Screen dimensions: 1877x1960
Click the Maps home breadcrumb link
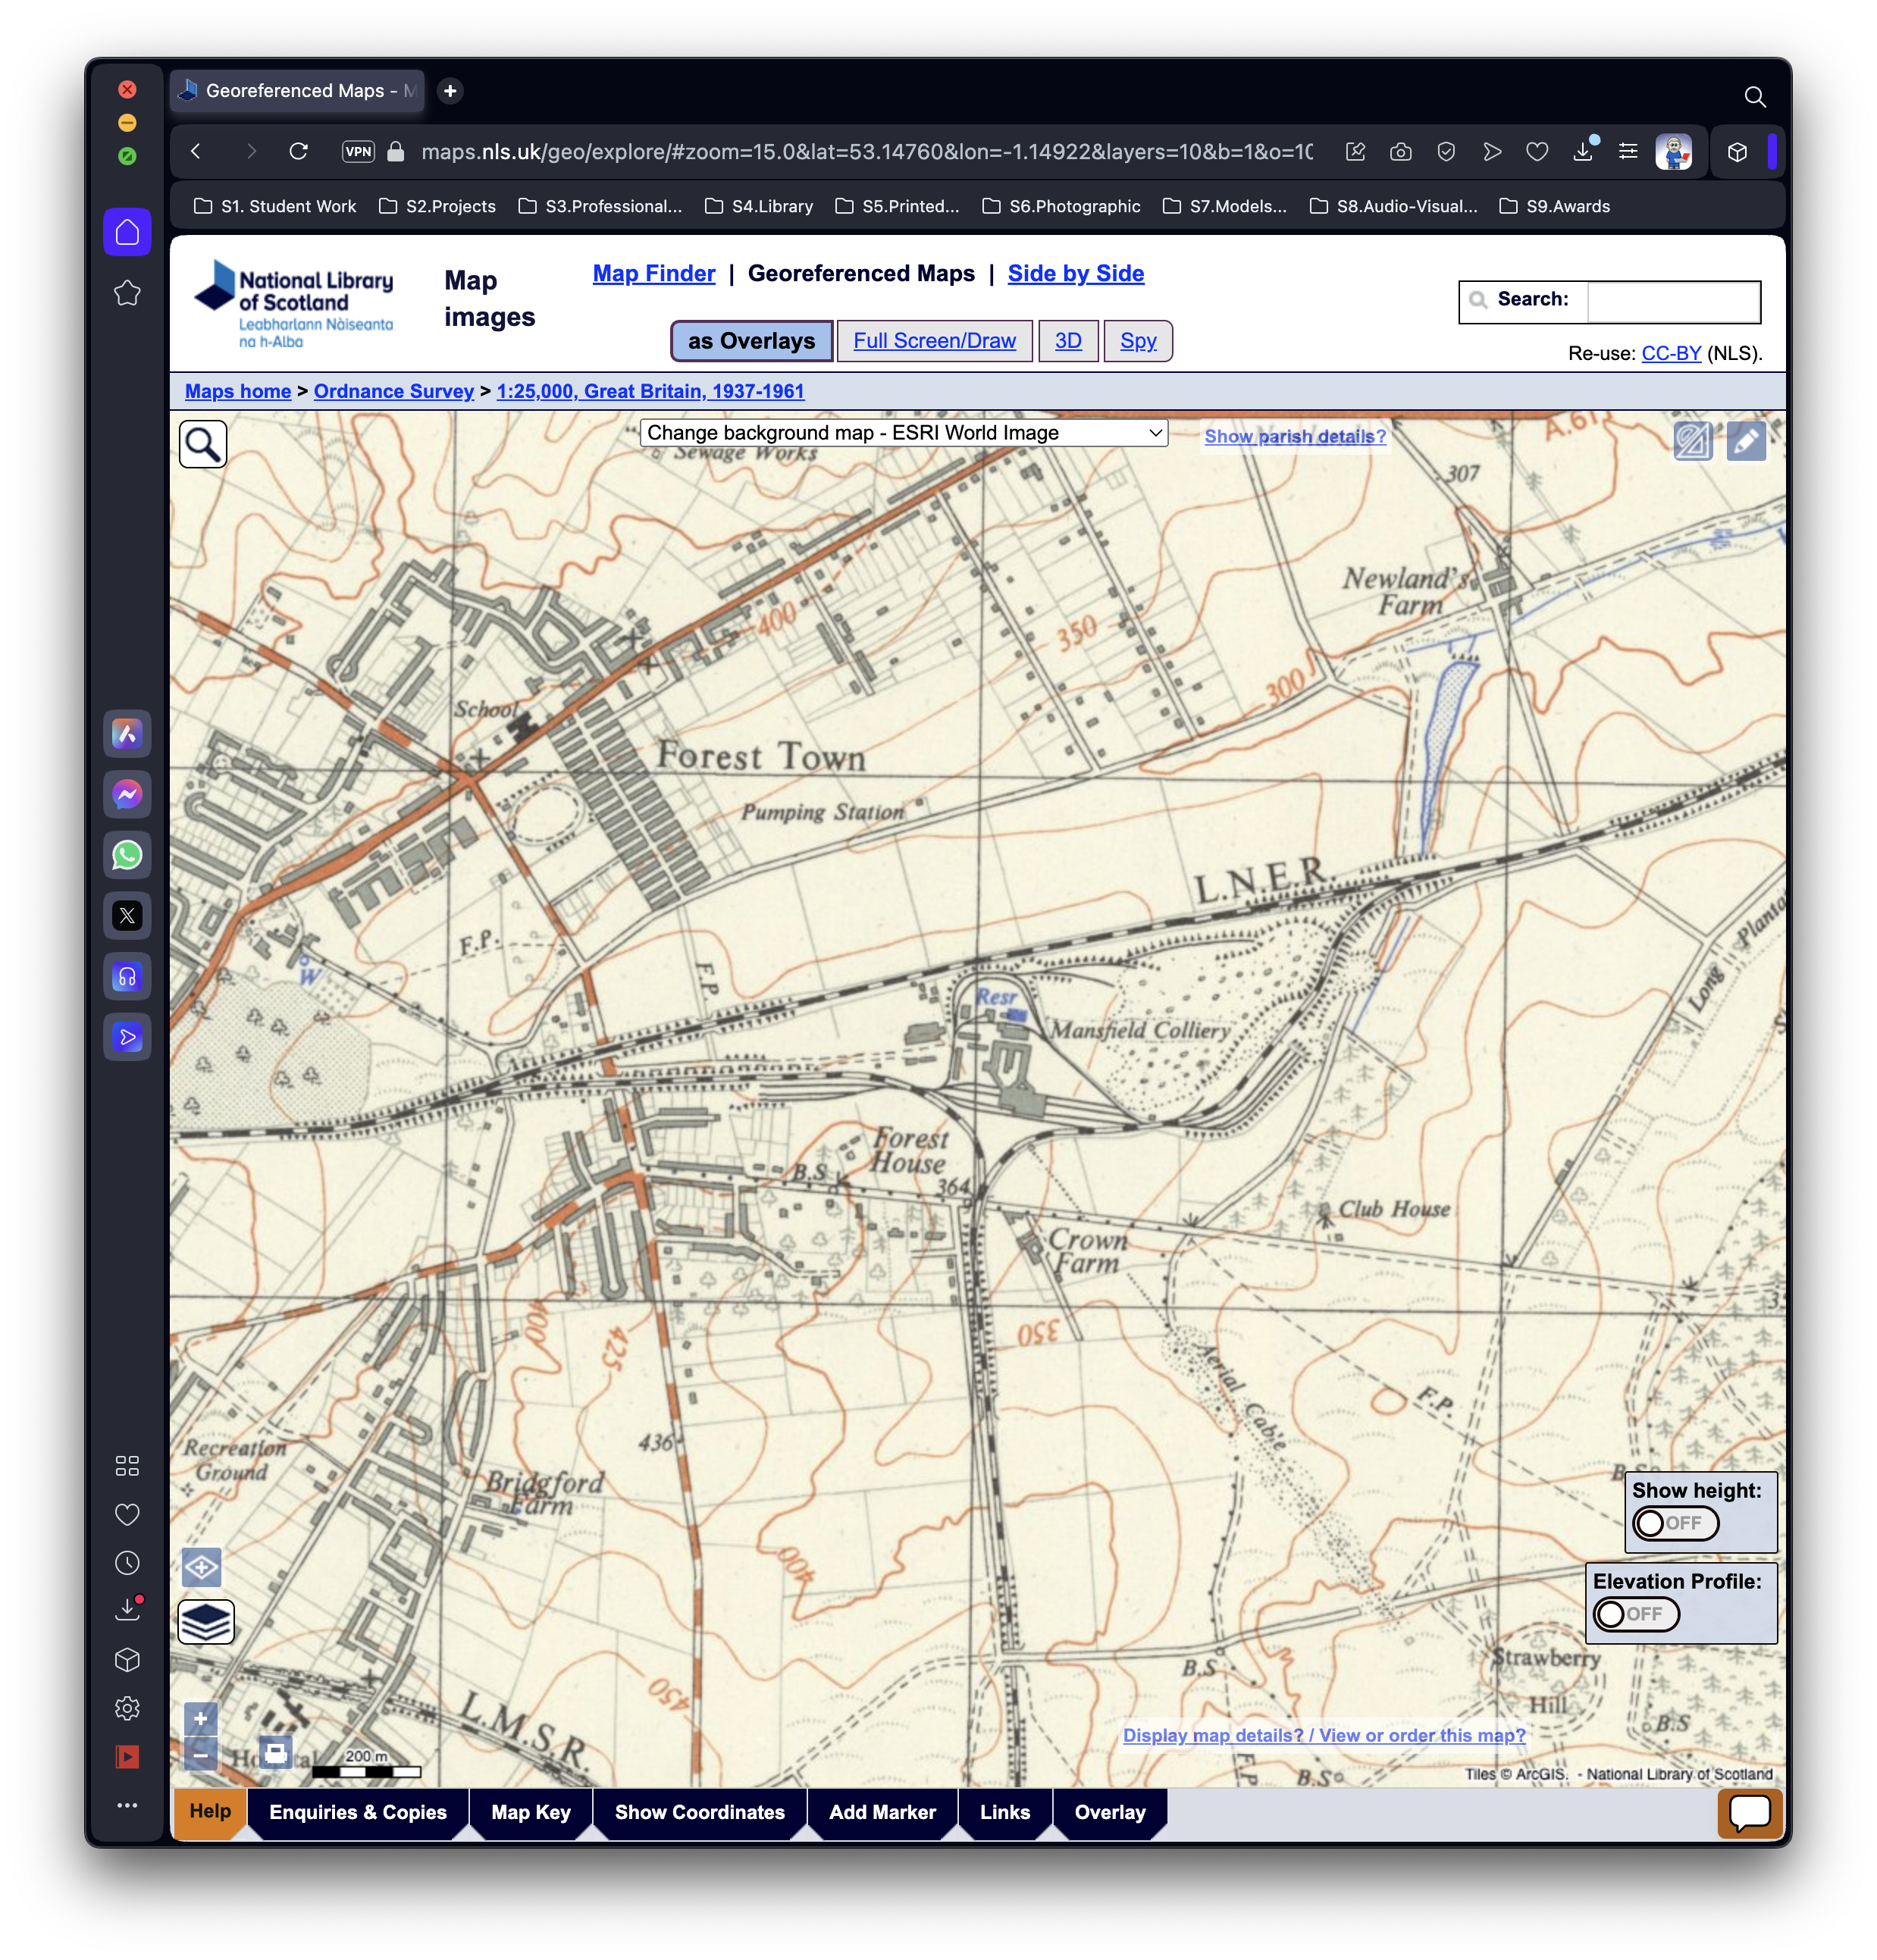pyautogui.click(x=237, y=390)
